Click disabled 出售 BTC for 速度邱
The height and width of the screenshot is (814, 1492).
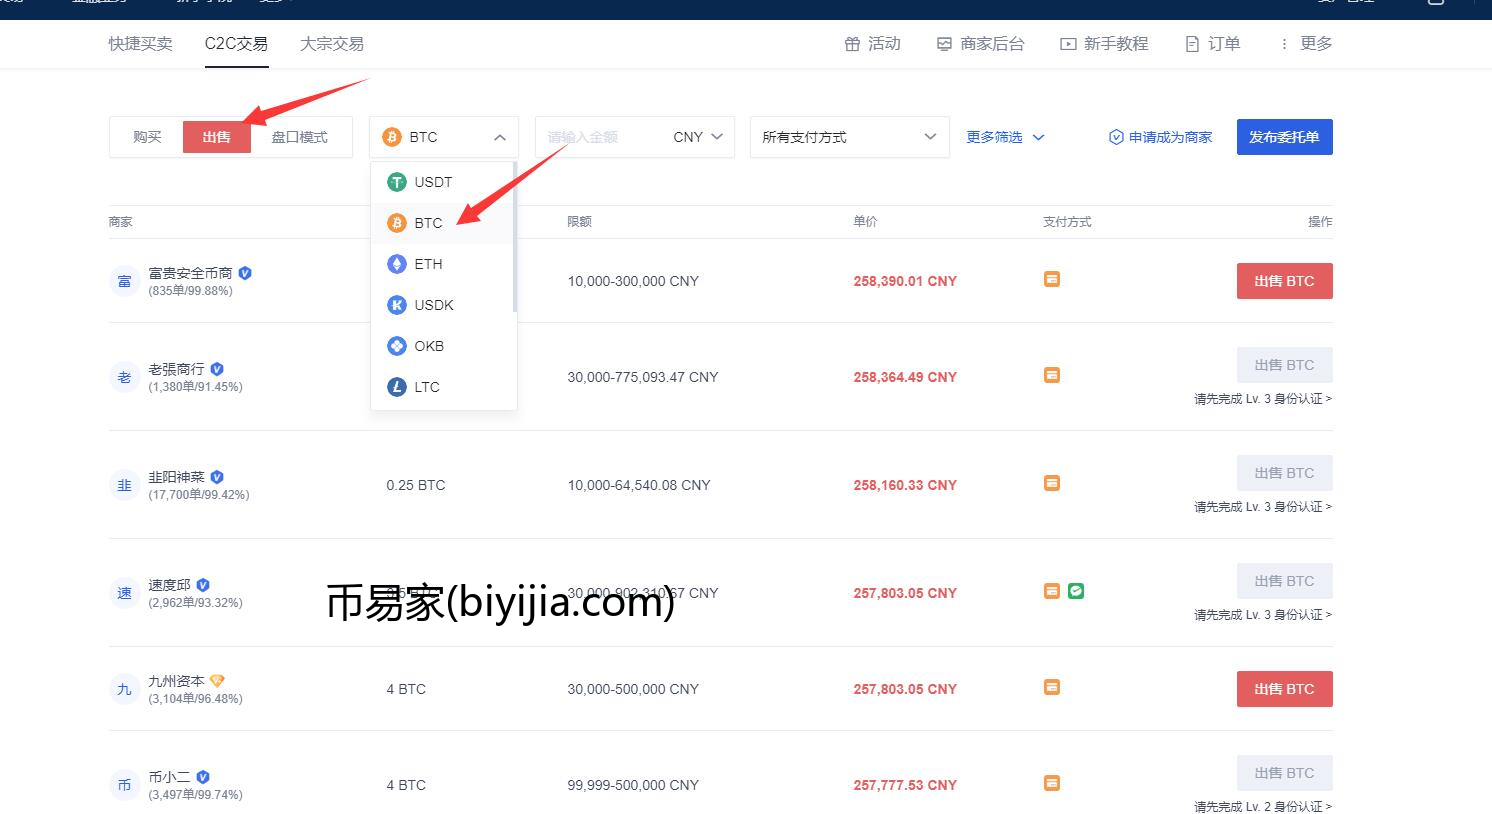click(1284, 581)
